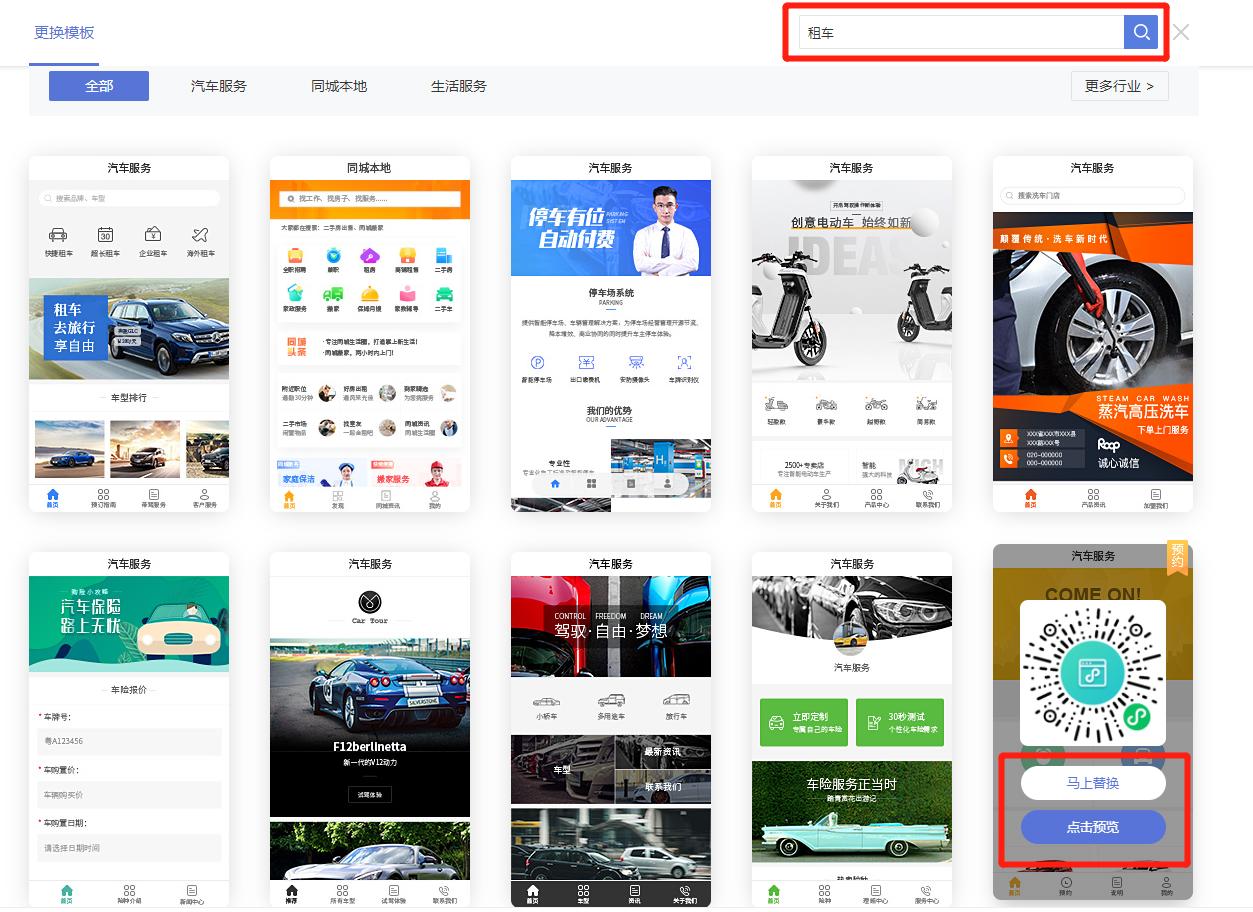This screenshot has width=1253, height=912.
Task: Click the 马上替换 button
Action: (x=1093, y=783)
